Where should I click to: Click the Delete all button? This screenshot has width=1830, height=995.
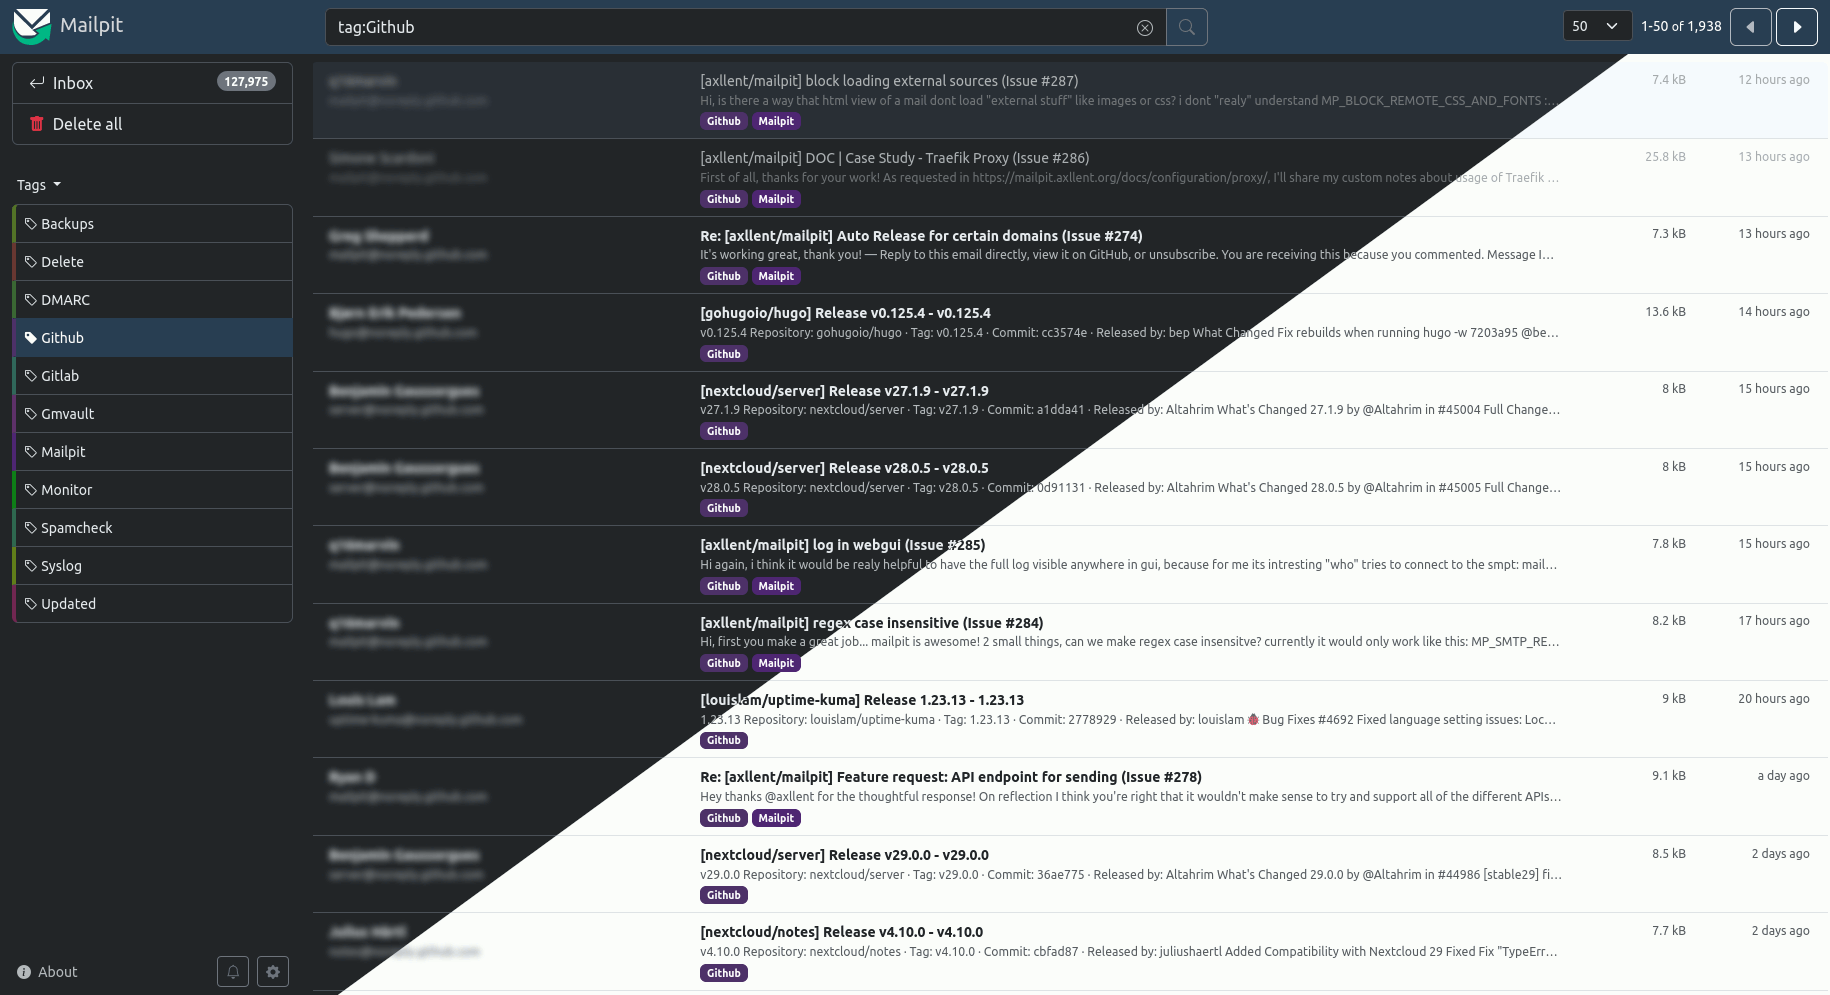(89, 124)
